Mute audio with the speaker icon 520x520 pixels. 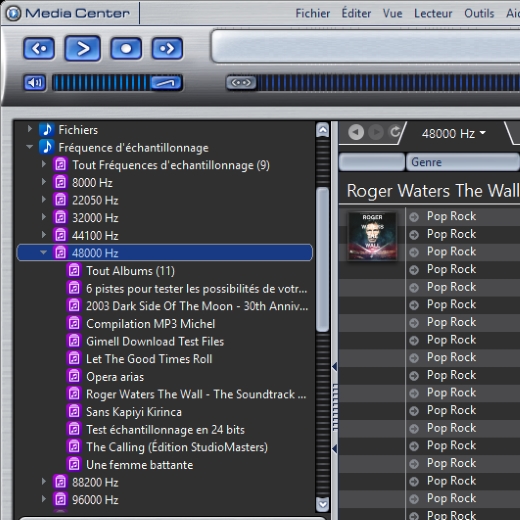(35, 83)
